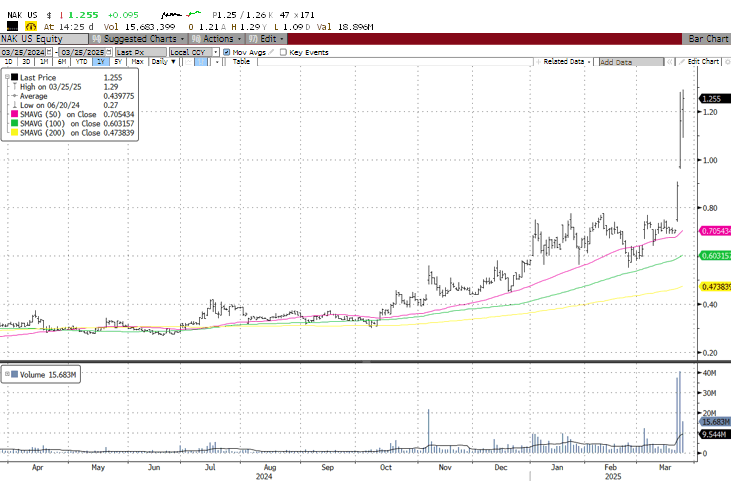Screen dimensions: 731x482
Task: Click the Edit Chart button
Action: pos(699,62)
